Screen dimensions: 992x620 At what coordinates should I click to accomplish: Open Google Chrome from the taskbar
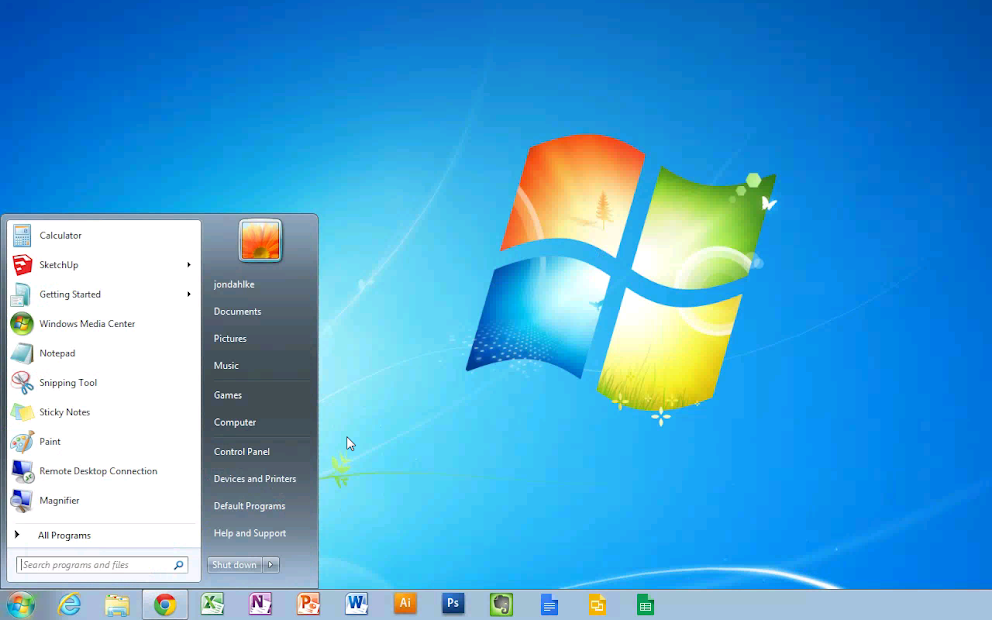point(164,604)
